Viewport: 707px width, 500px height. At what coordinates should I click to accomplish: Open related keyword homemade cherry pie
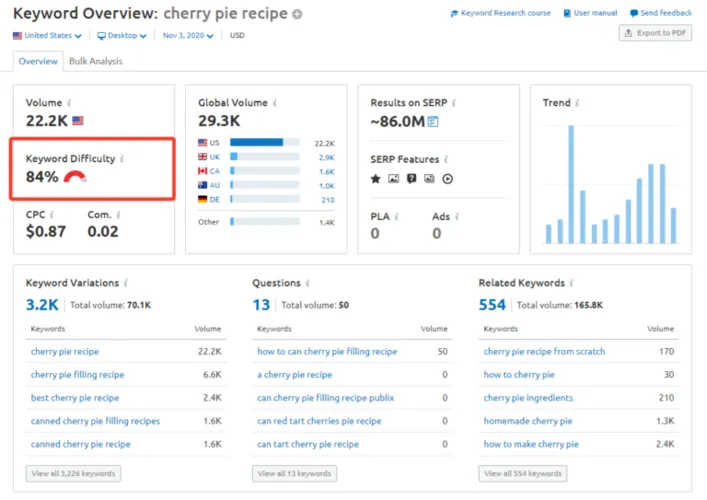(x=528, y=421)
